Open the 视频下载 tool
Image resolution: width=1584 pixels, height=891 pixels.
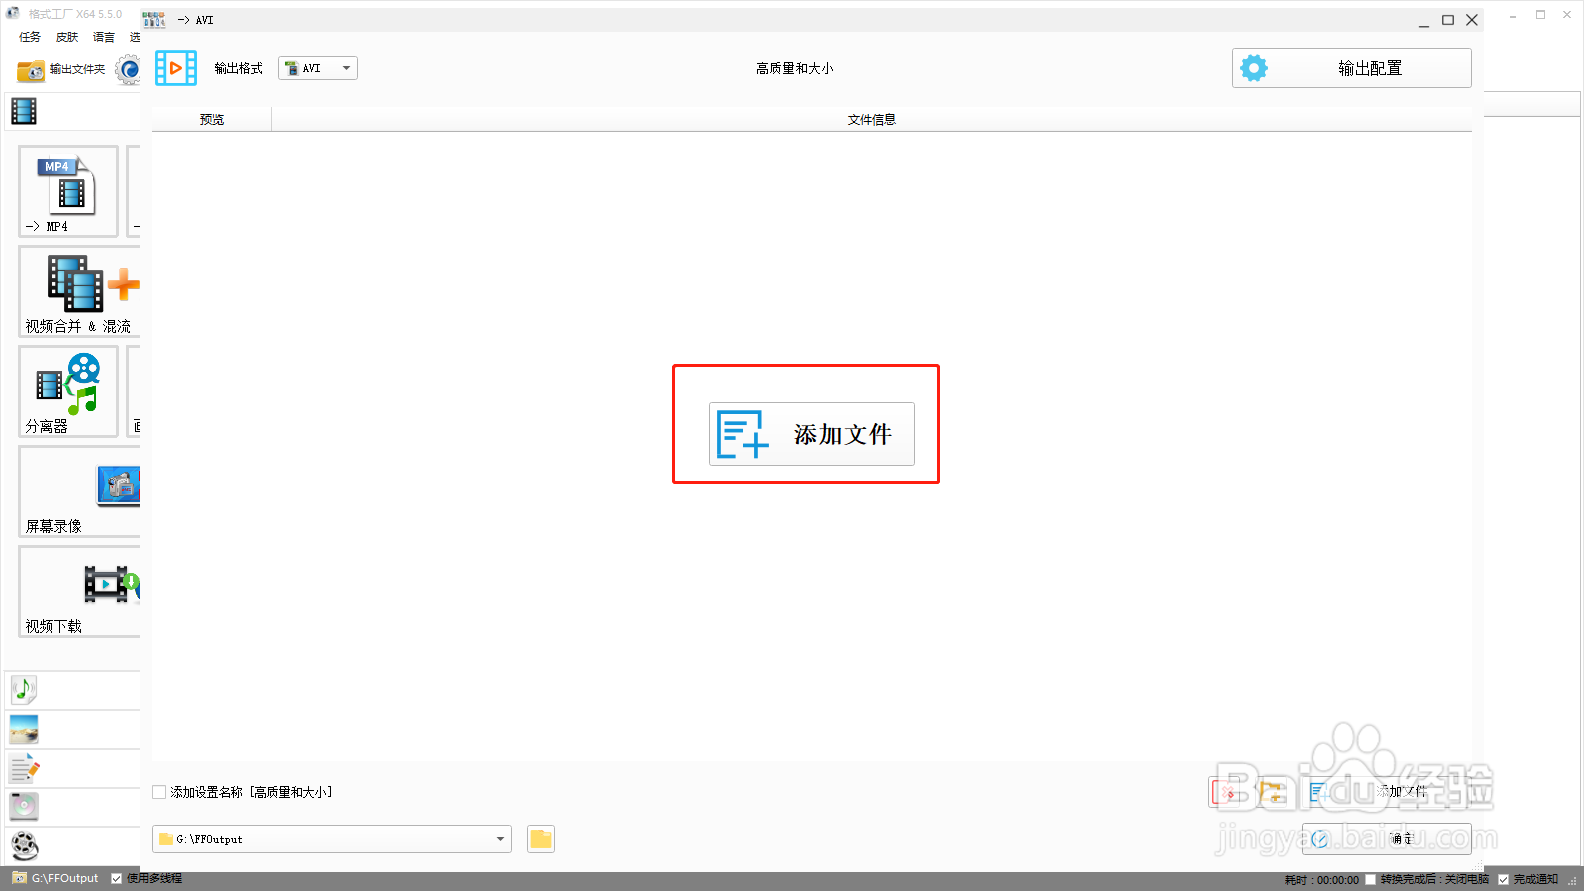click(79, 591)
